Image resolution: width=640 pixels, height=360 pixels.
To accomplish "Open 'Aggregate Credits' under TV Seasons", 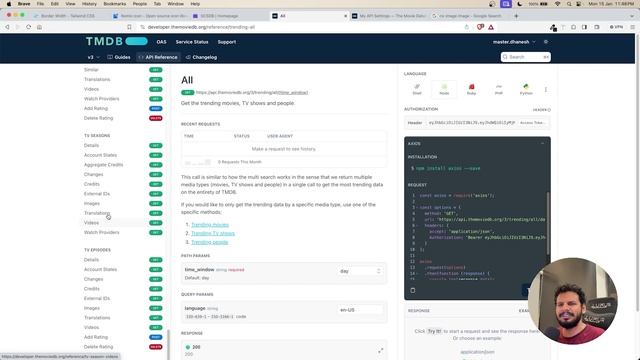I will coord(103,164).
